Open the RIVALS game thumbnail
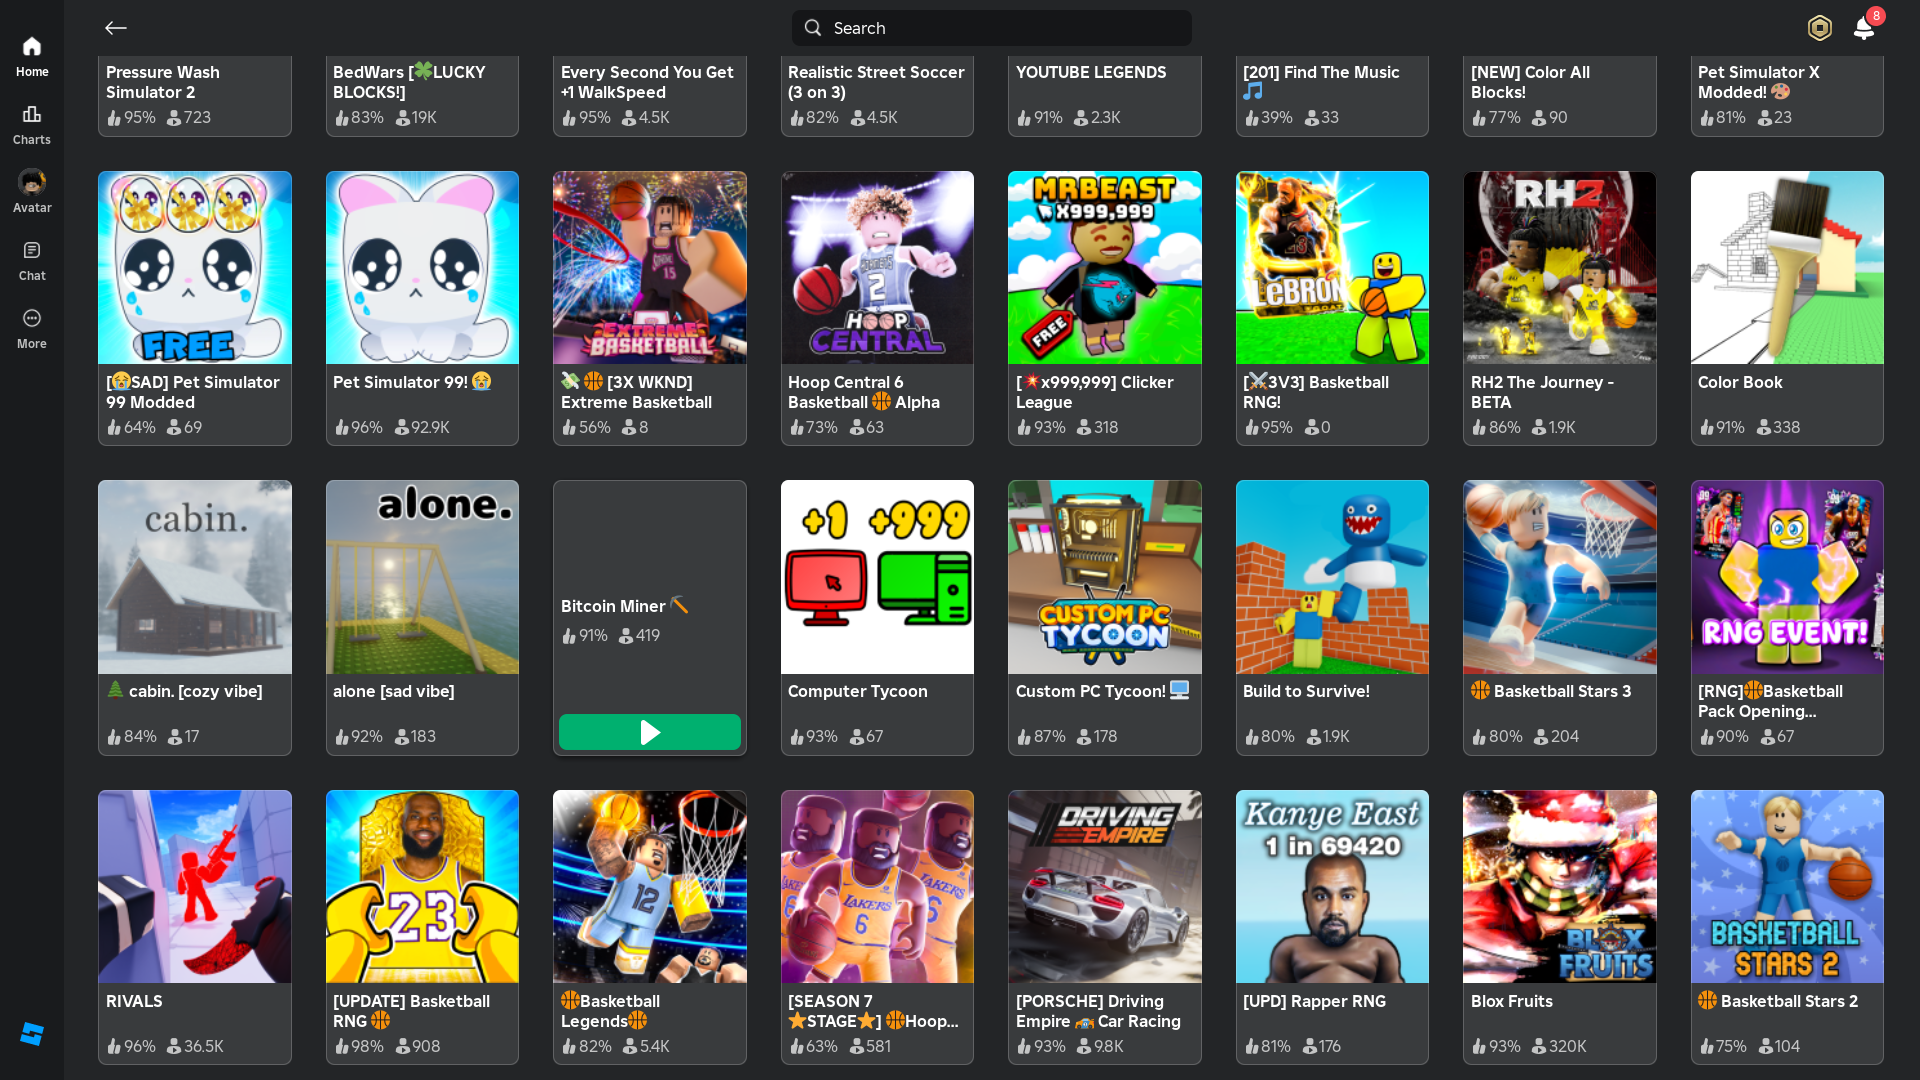1920x1080 pixels. click(195, 886)
